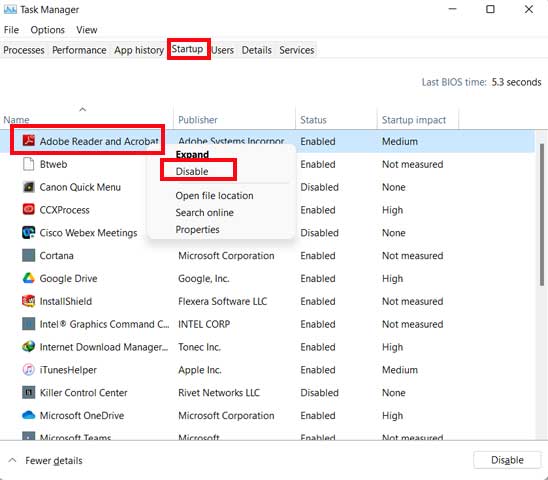Select the Internet Download Manager entry
This screenshot has height=480, width=548.
[x=104, y=347]
